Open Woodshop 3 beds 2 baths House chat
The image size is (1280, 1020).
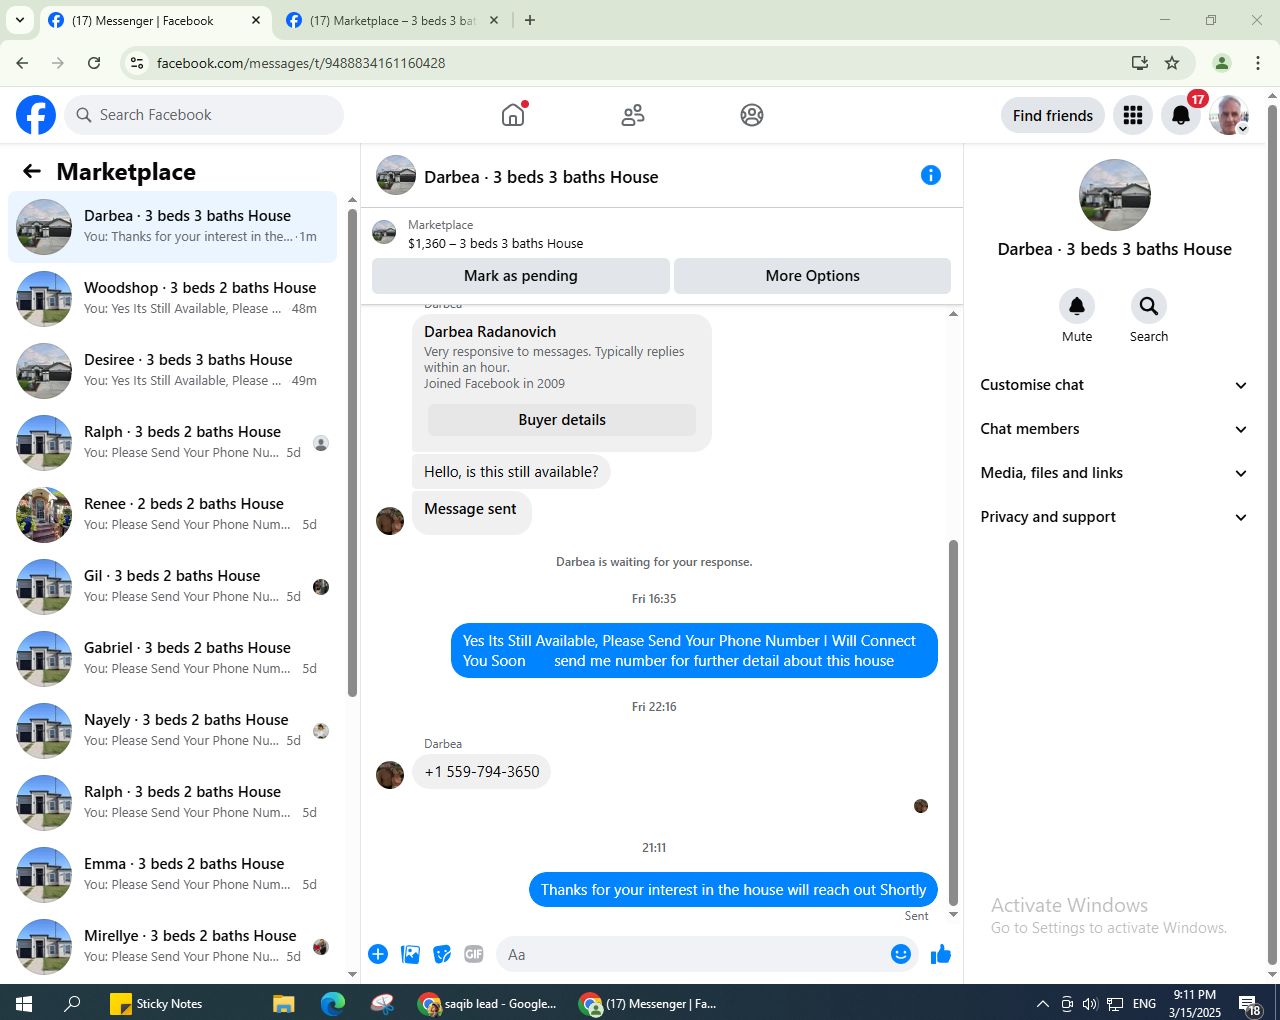(x=173, y=299)
